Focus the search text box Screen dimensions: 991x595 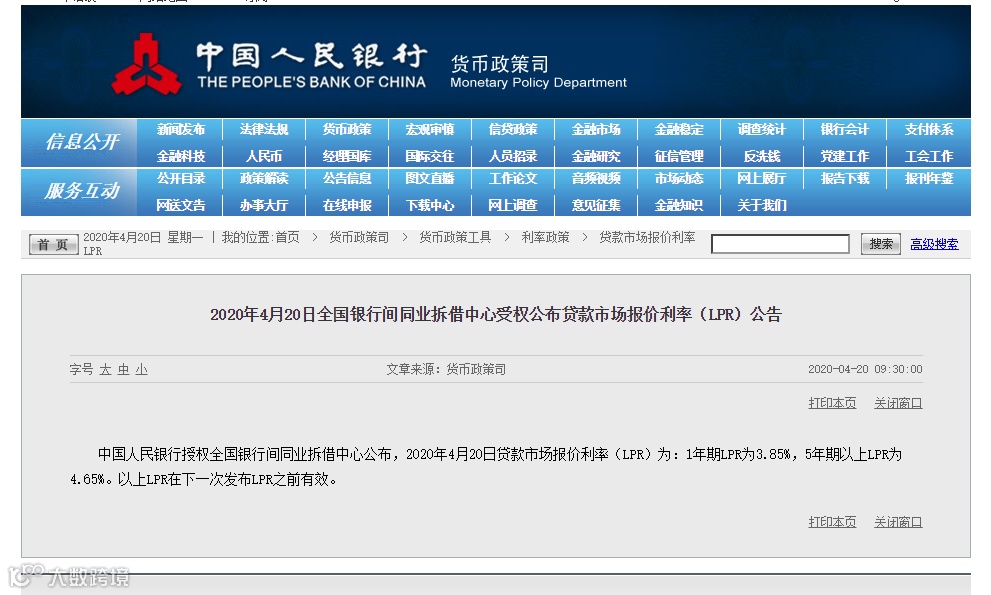[780, 243]
